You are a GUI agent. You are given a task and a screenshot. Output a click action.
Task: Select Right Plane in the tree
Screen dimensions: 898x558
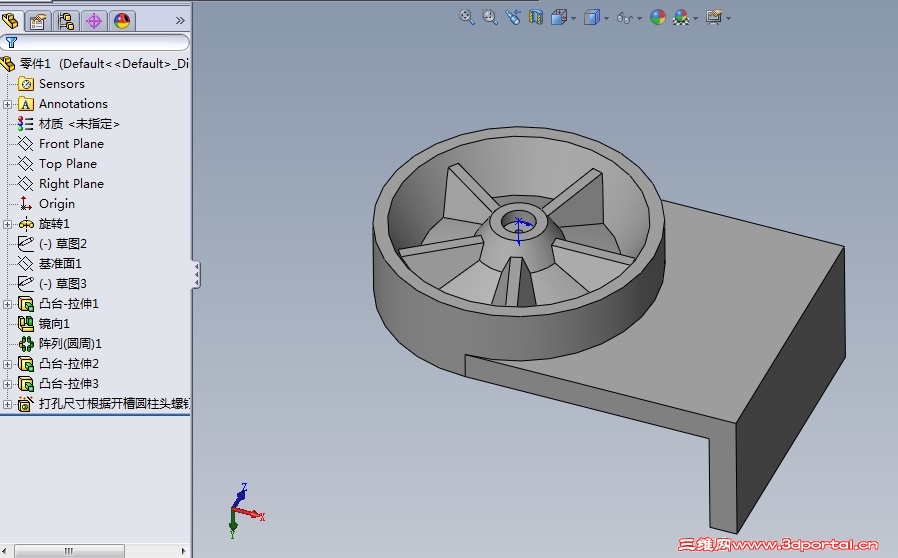pos(71,184)
